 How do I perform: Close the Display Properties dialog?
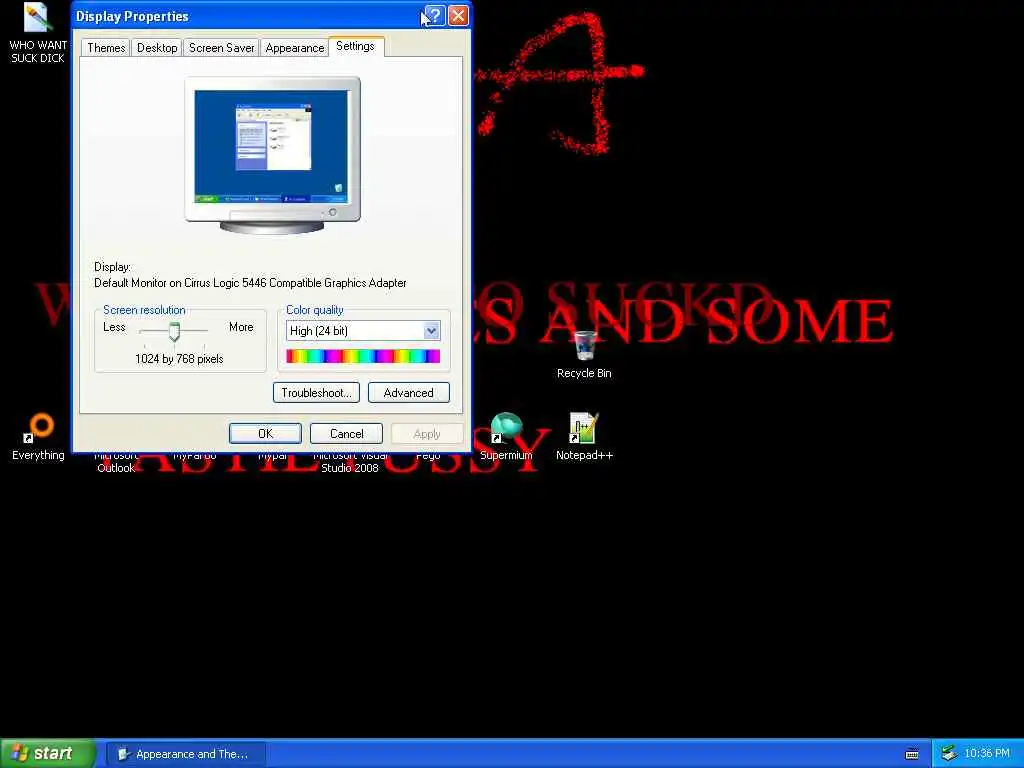(x=458, y=16)
